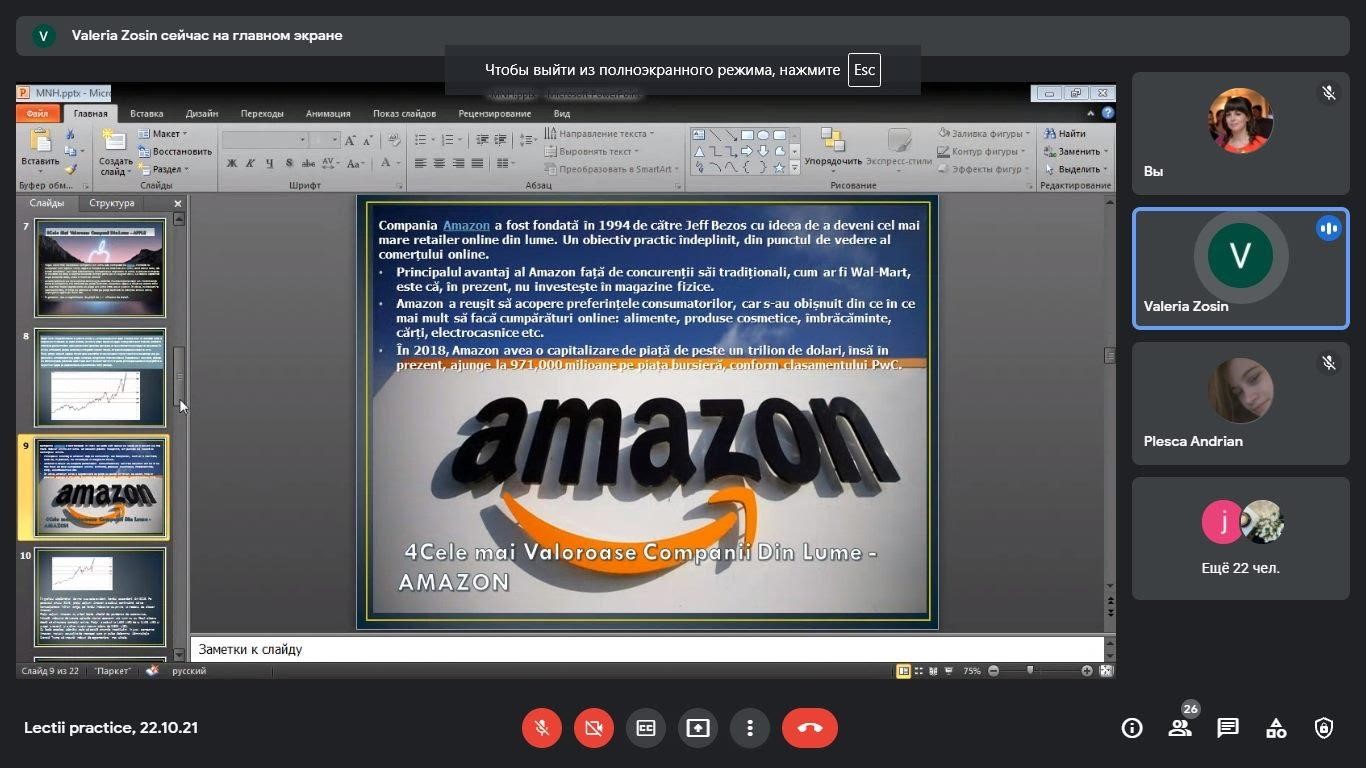
Task: Open the Вставка ribbon tab
Action: [147, 114]
